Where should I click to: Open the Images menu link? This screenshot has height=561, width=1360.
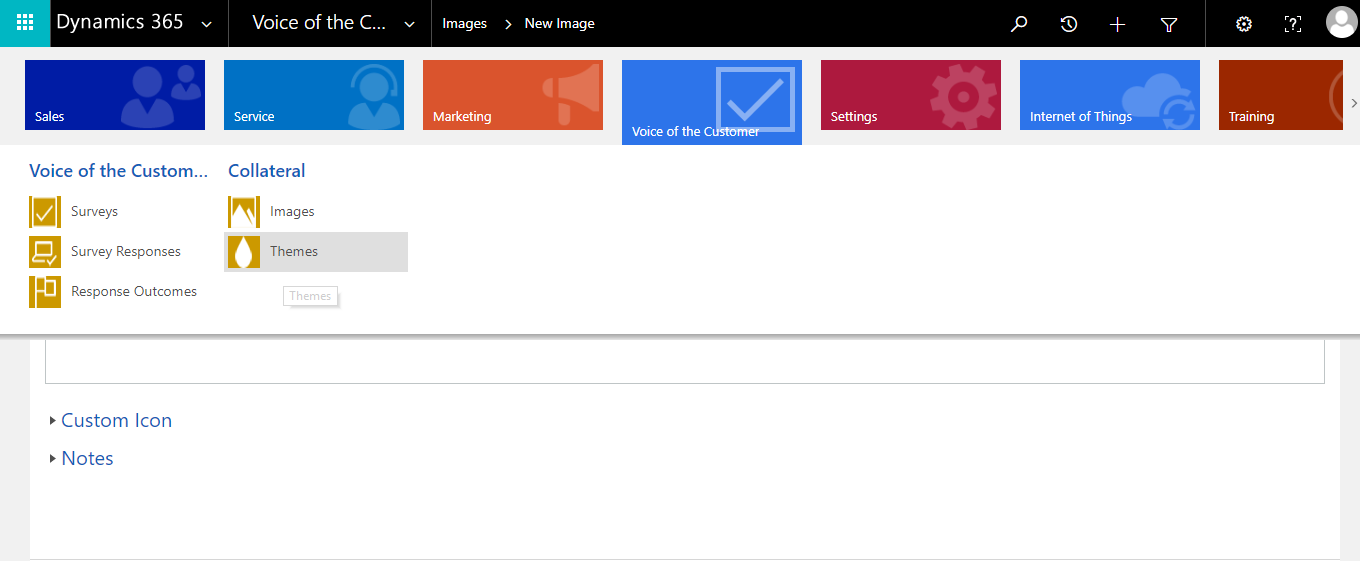(292, 212)
